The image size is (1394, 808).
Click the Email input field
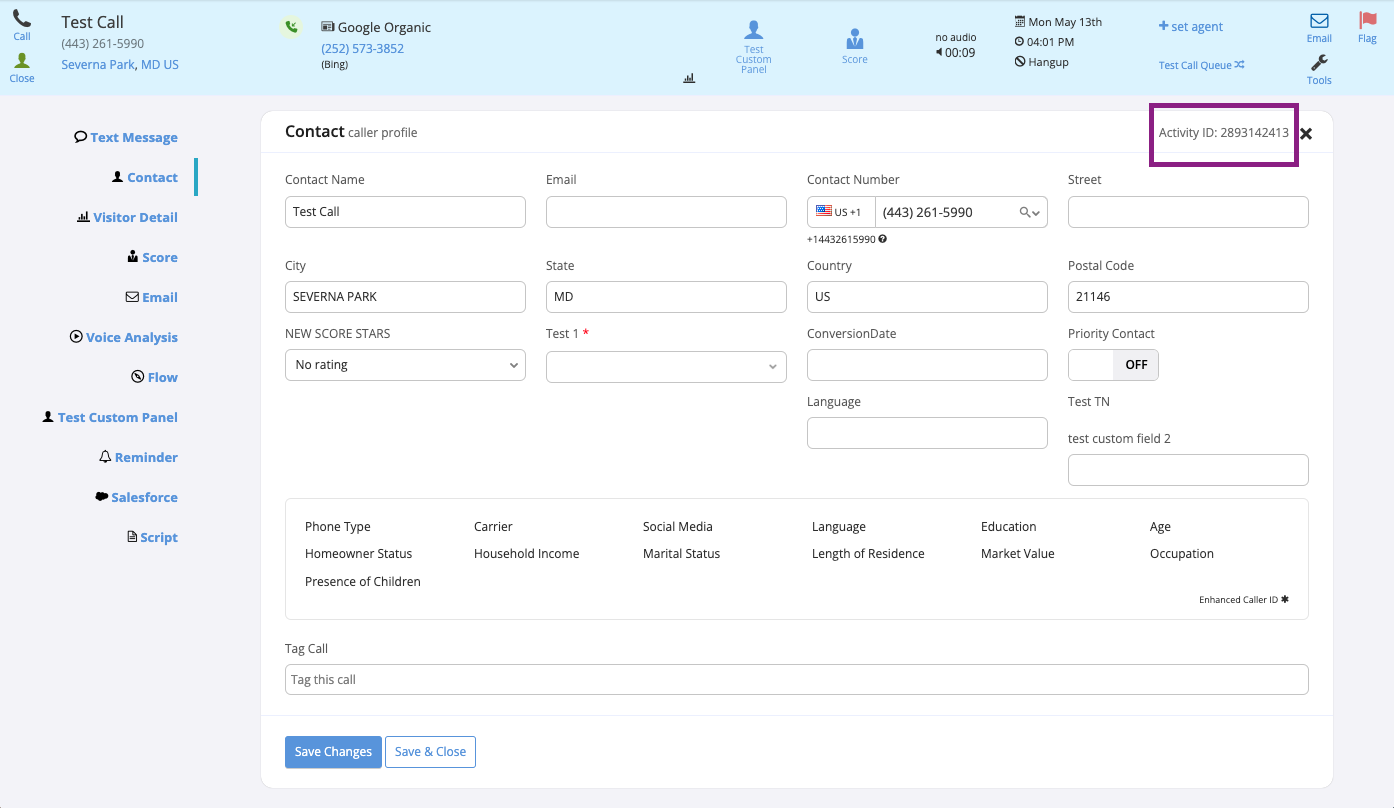tap(666, 212)
